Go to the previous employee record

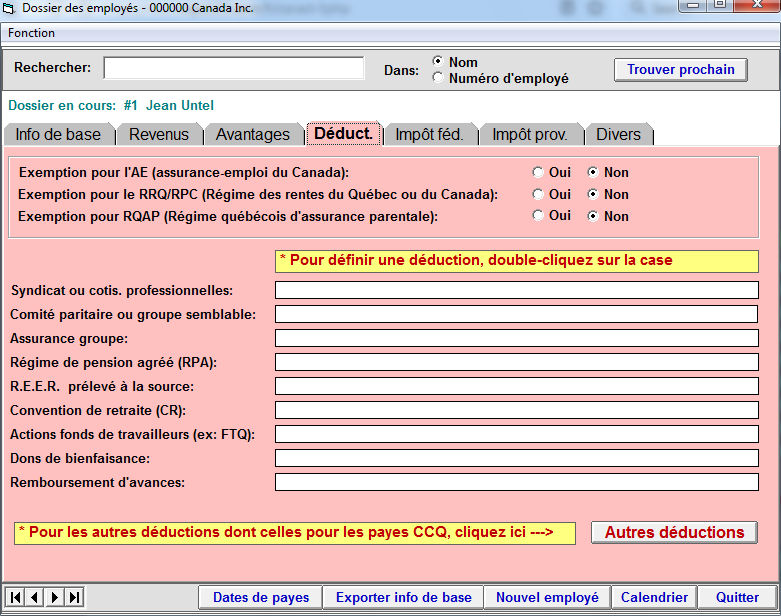click(35, 597)
